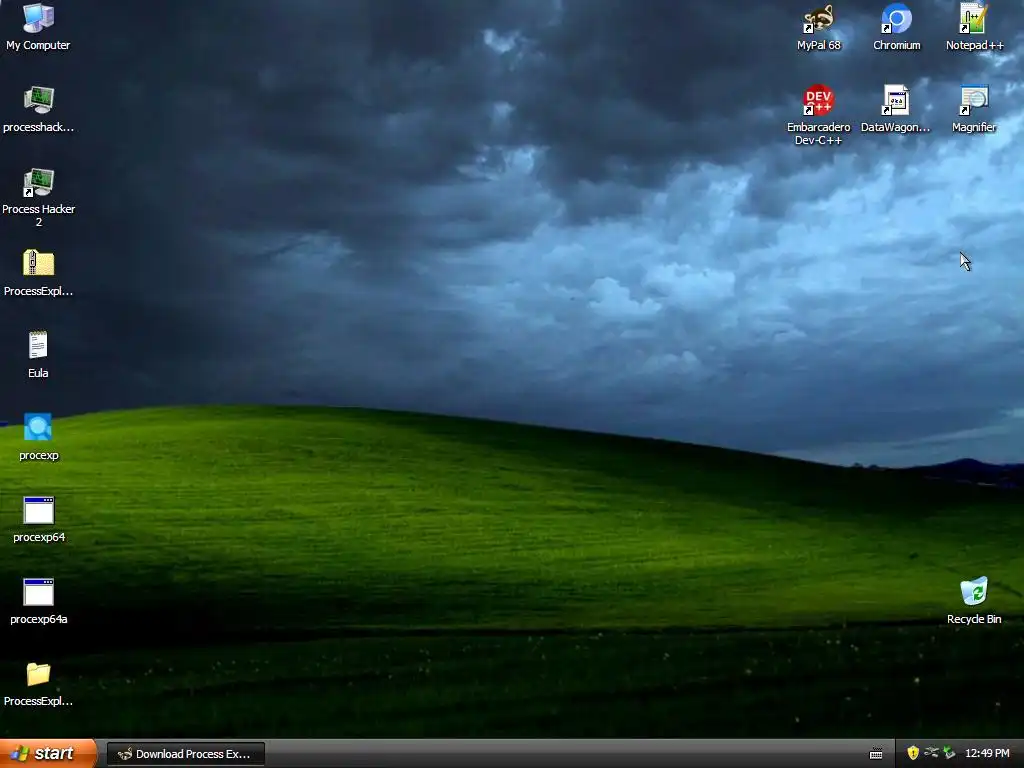Click the green network tray icon

[949, 754]
